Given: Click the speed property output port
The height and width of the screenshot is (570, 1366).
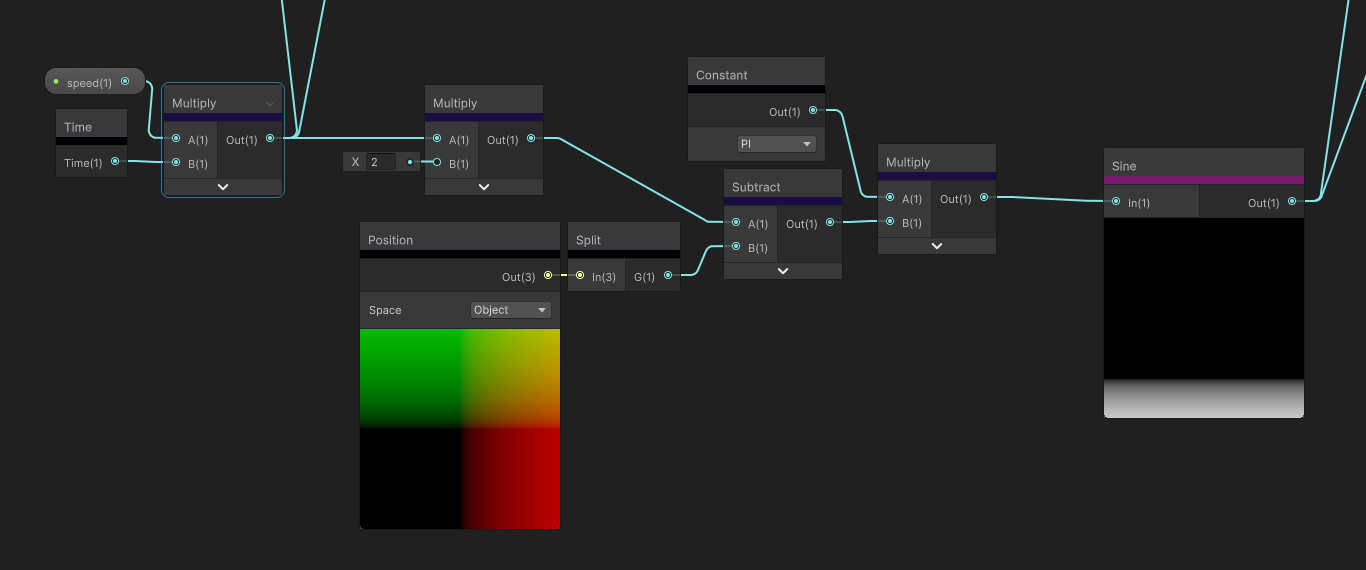Looking at the screenshot, I should [125, 82].
